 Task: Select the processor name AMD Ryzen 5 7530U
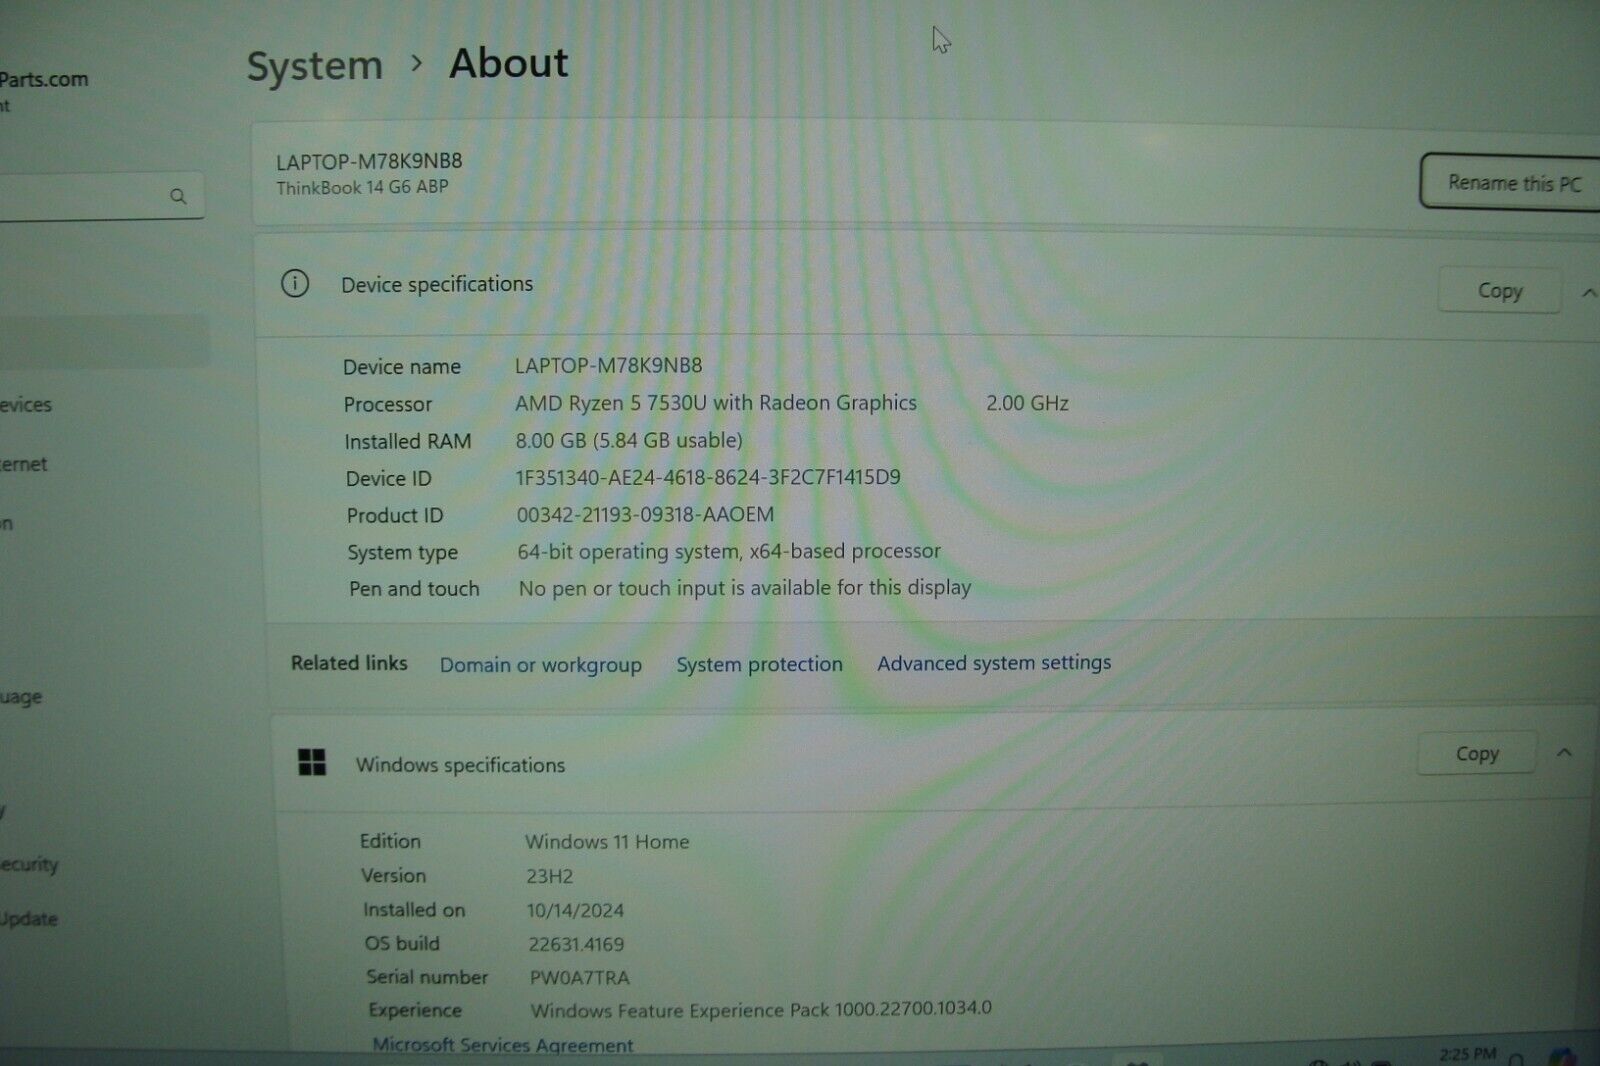[716, 403]
